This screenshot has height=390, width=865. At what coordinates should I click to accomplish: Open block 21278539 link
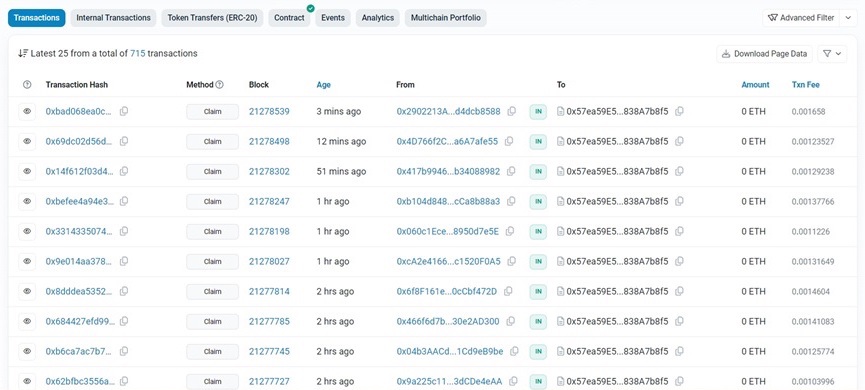click(x=269, y=111)
